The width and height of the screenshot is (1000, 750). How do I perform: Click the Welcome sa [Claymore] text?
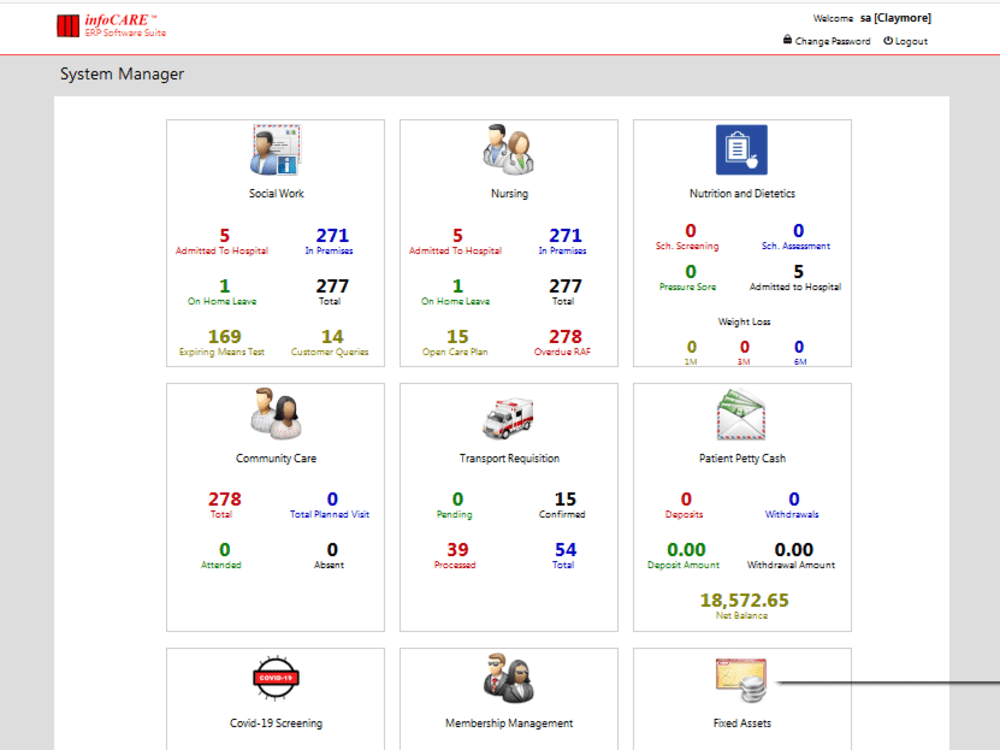[x=872, y=18]
